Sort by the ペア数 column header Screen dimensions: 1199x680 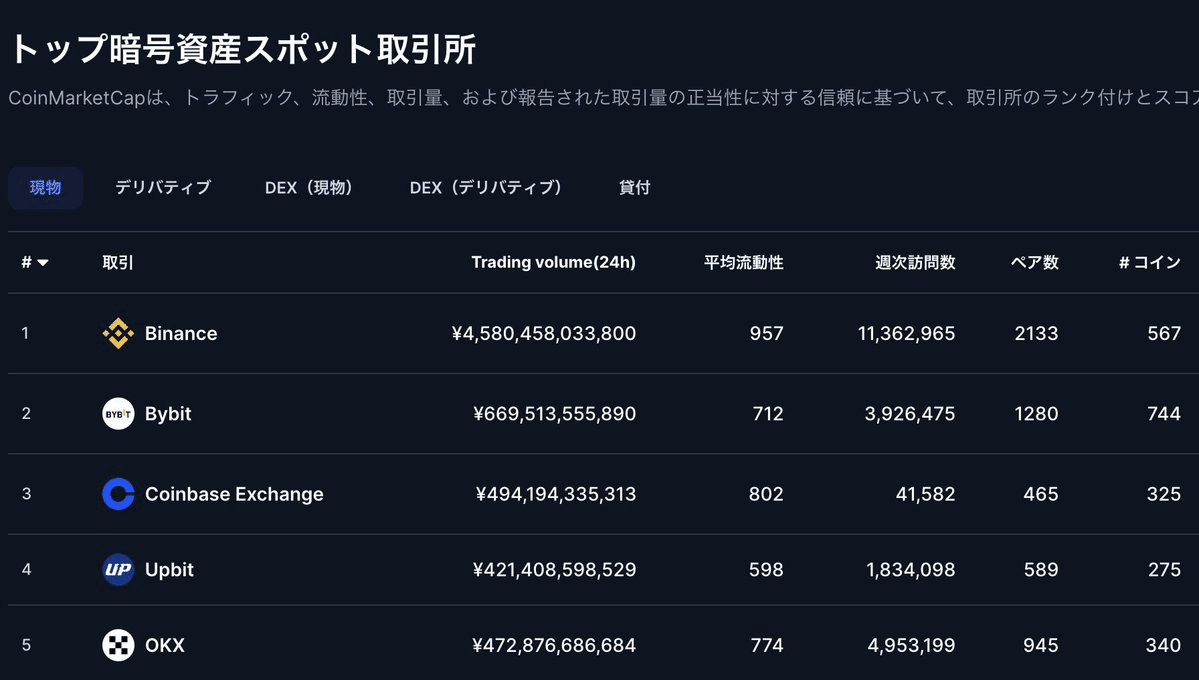(x=1036, y=262)
